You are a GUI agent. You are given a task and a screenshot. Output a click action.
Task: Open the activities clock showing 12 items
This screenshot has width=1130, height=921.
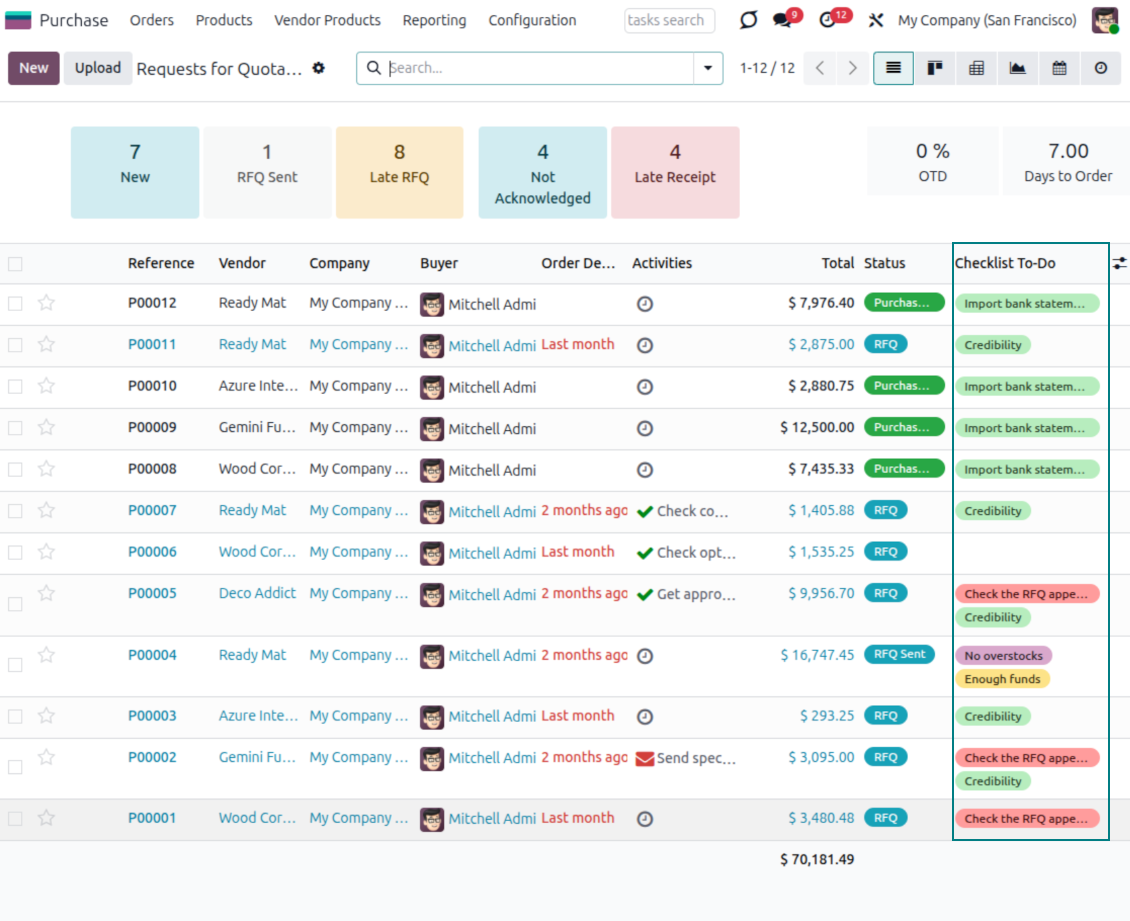pos(830,18)
